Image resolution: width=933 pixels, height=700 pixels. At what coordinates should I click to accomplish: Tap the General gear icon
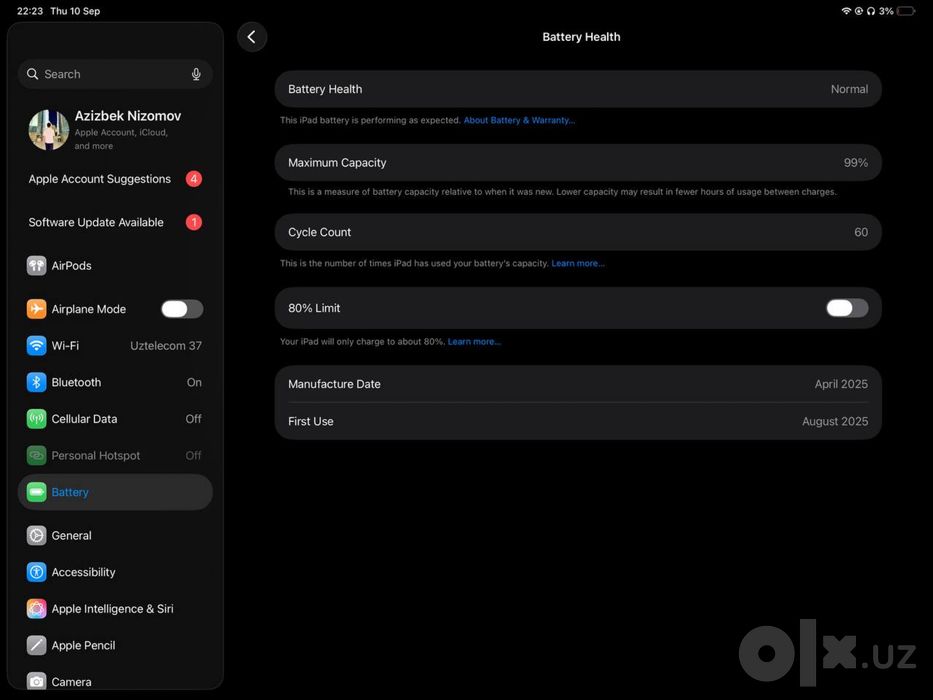(36, 535)
